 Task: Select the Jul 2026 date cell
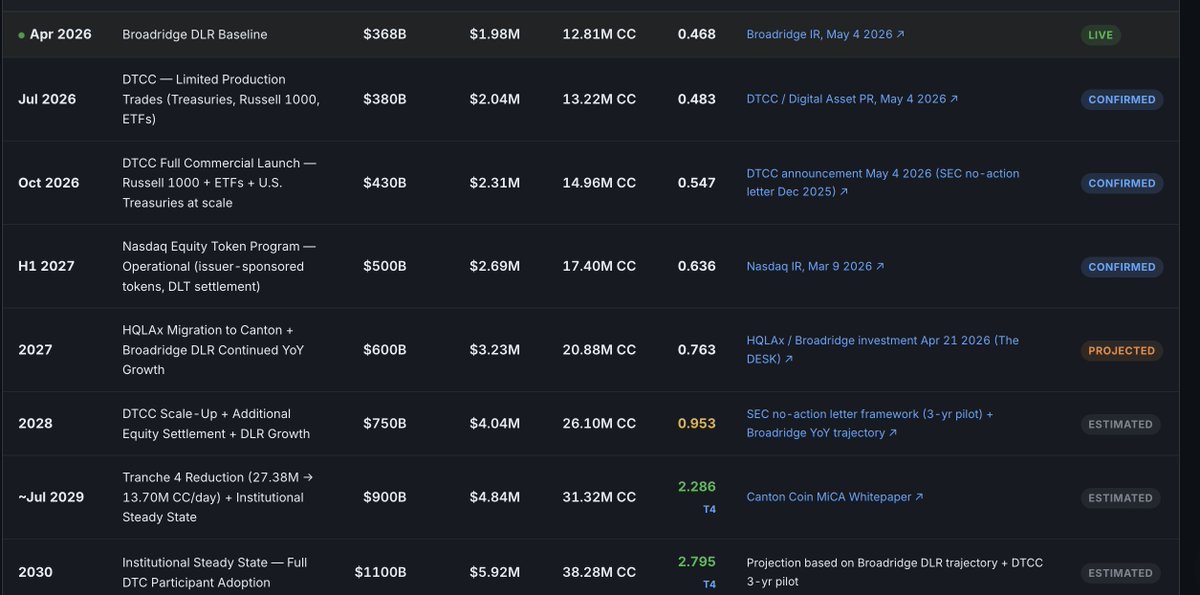point(47,99)
